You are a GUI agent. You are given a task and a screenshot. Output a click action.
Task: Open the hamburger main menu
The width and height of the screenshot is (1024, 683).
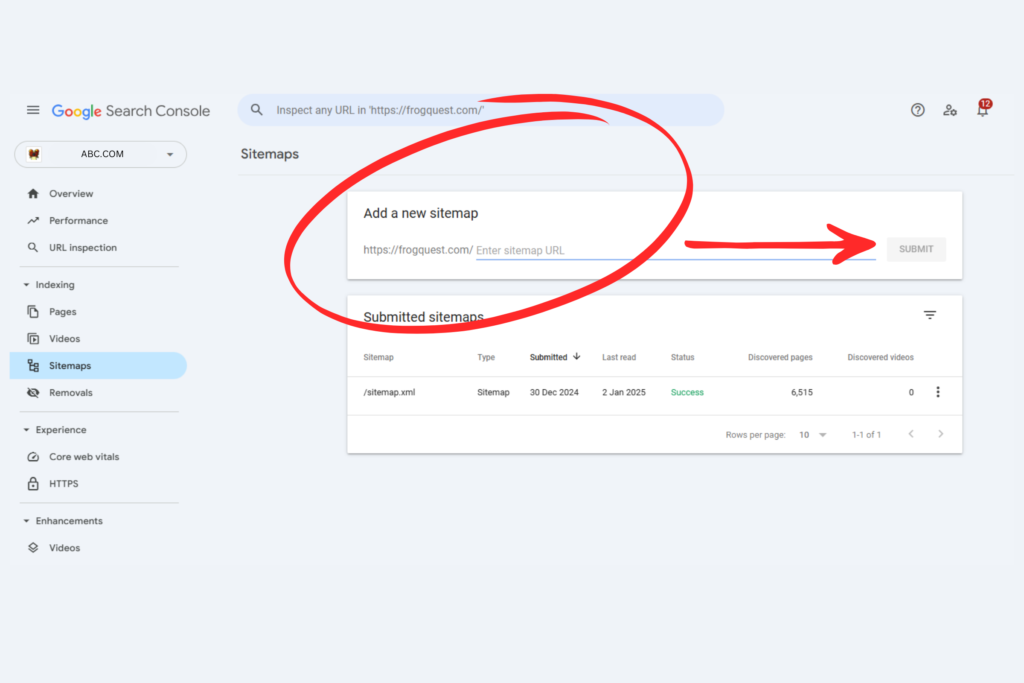point(33,110)
